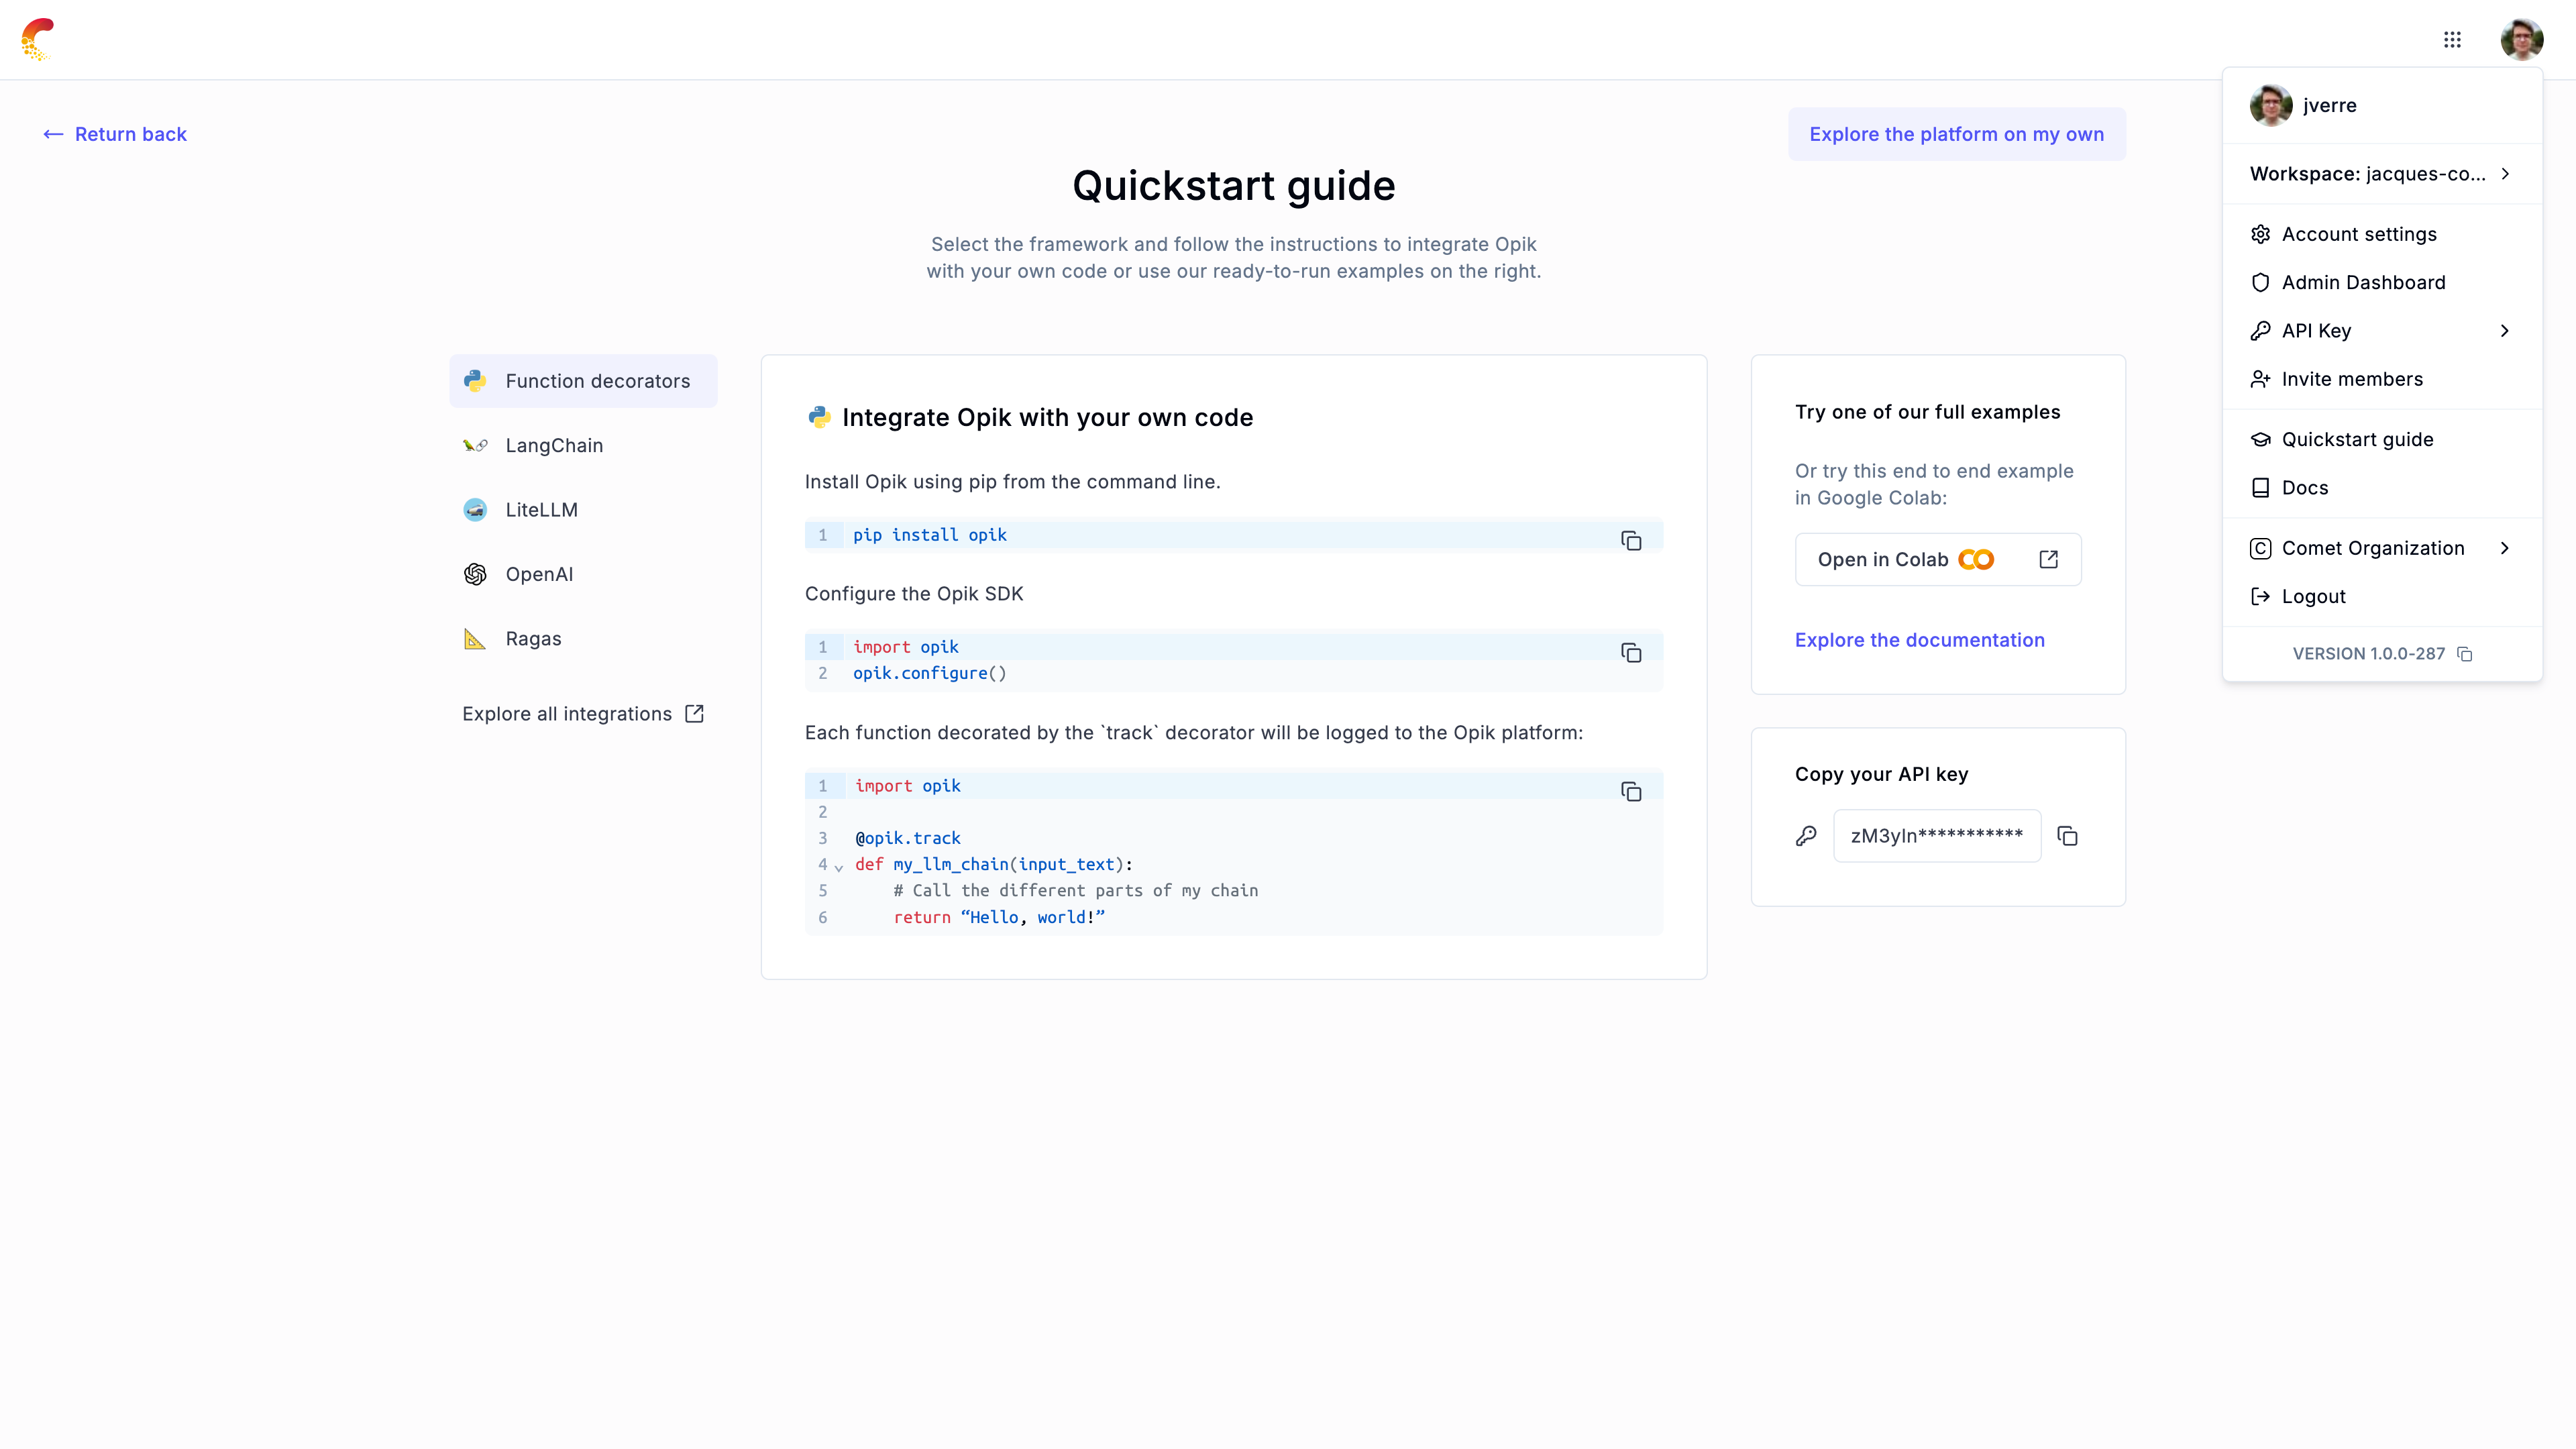Click the Comet logo in header

(x=38, y=39)
